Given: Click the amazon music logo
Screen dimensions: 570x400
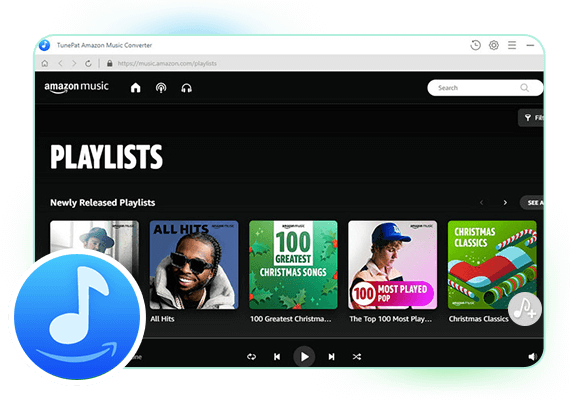Looking at the screenshot, I should pyautogui.click(x=76, y=87).
